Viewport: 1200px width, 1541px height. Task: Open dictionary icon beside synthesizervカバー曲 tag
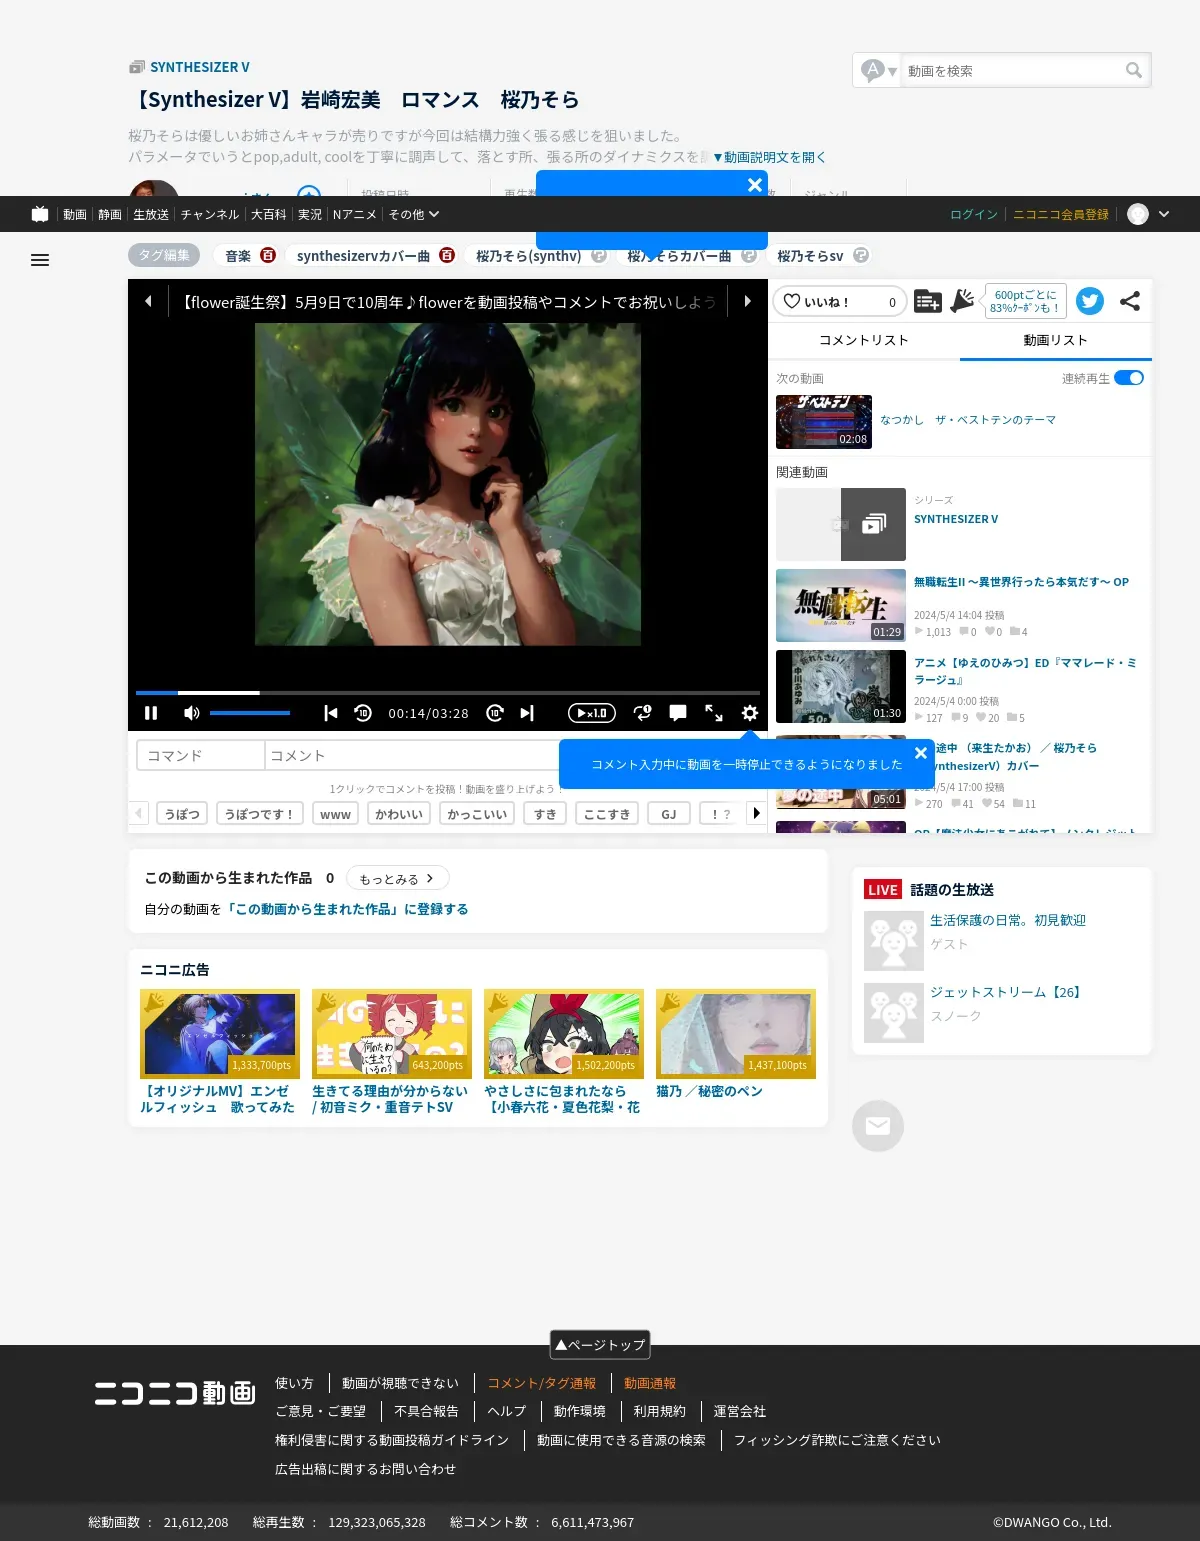click(x=447, y=255)
